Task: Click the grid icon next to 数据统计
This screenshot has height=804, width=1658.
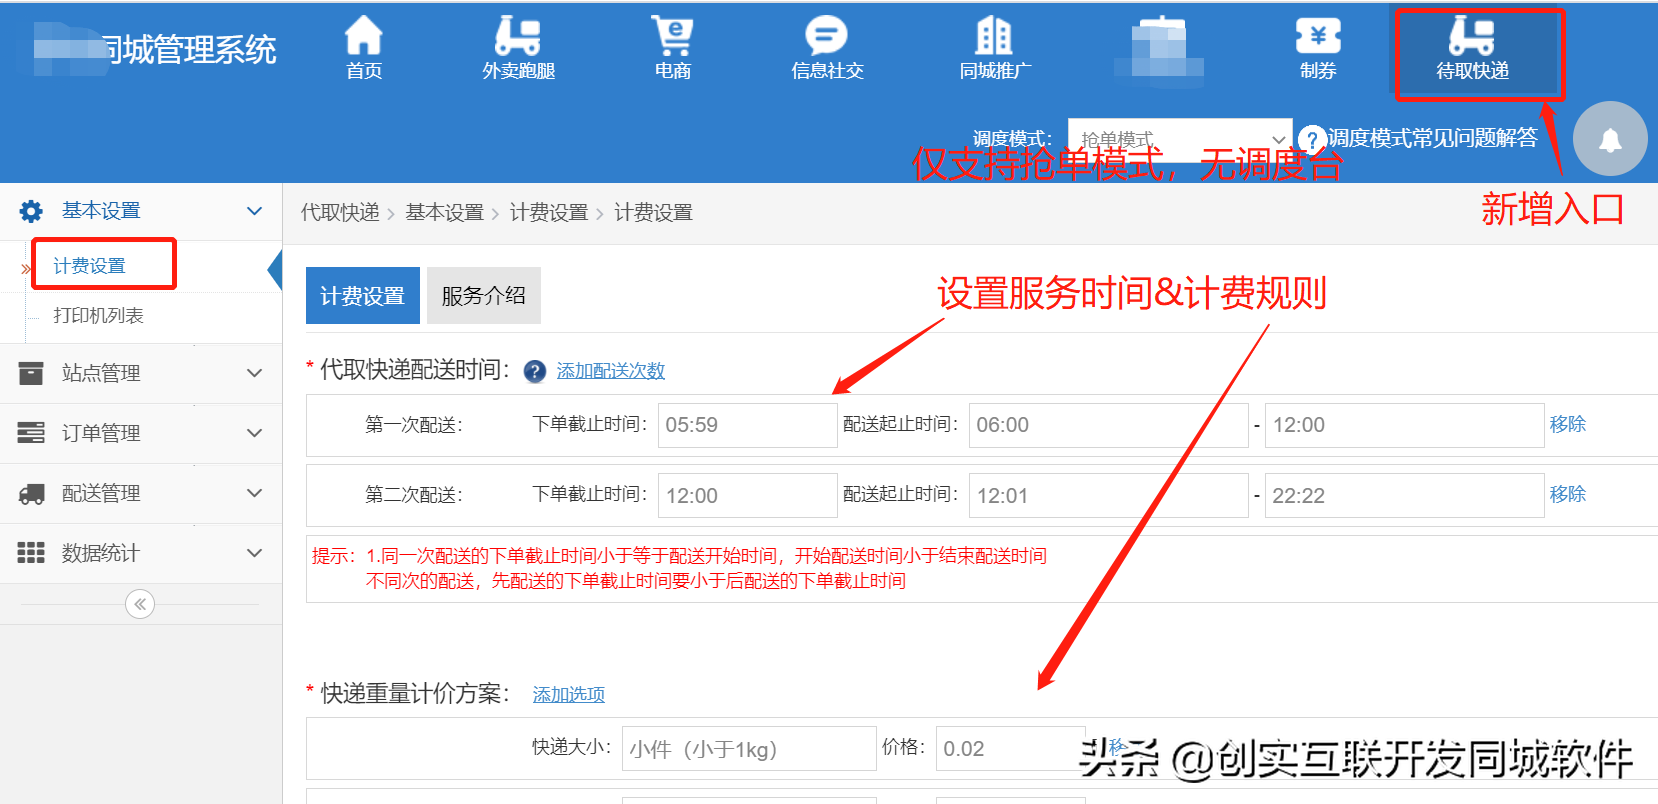Action: 31,553
